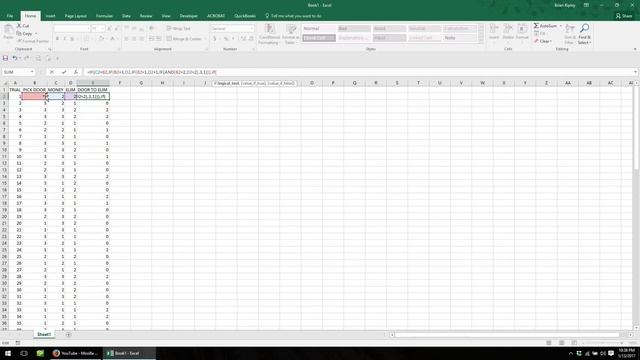The width and height of the screenshot is (640, 360).
Task: Open the Windows Start button
Action: (8, 353)
